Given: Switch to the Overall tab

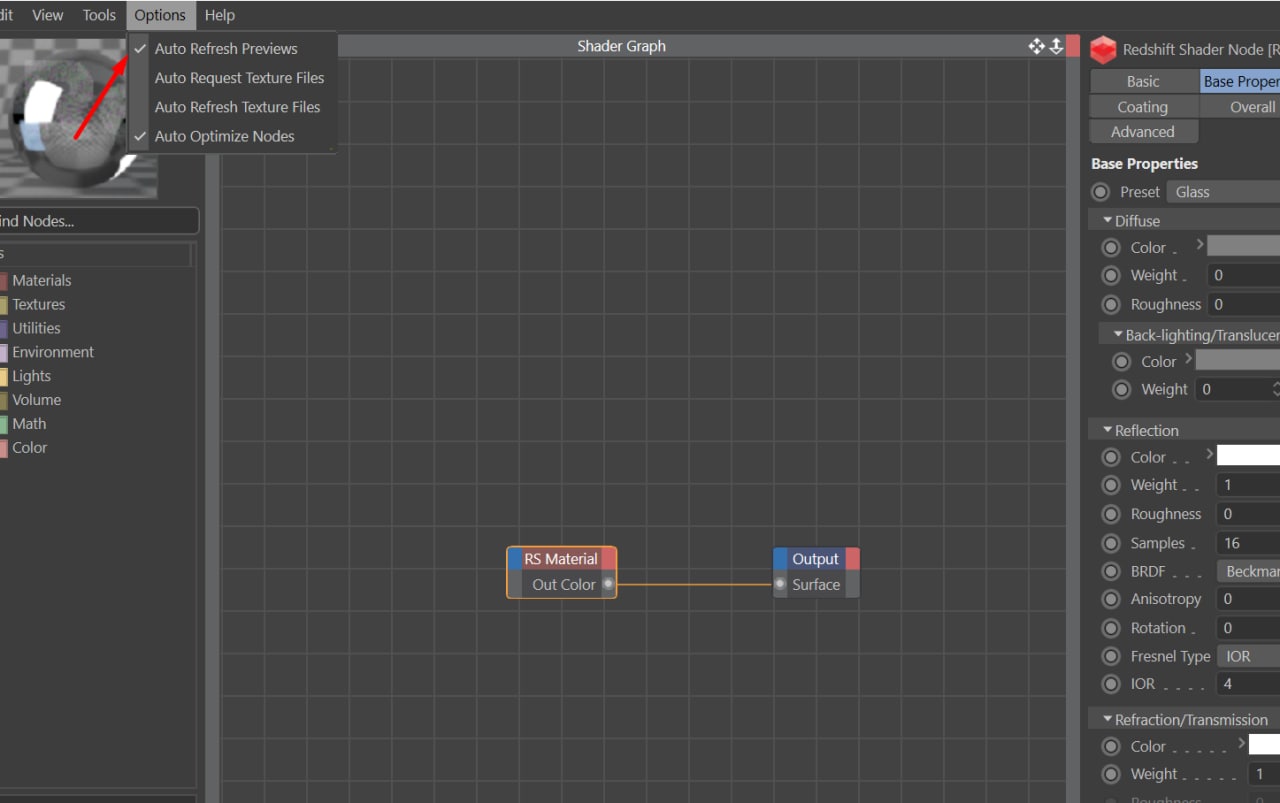Looking at the screenshot, I should click(x=1240, y=107).
